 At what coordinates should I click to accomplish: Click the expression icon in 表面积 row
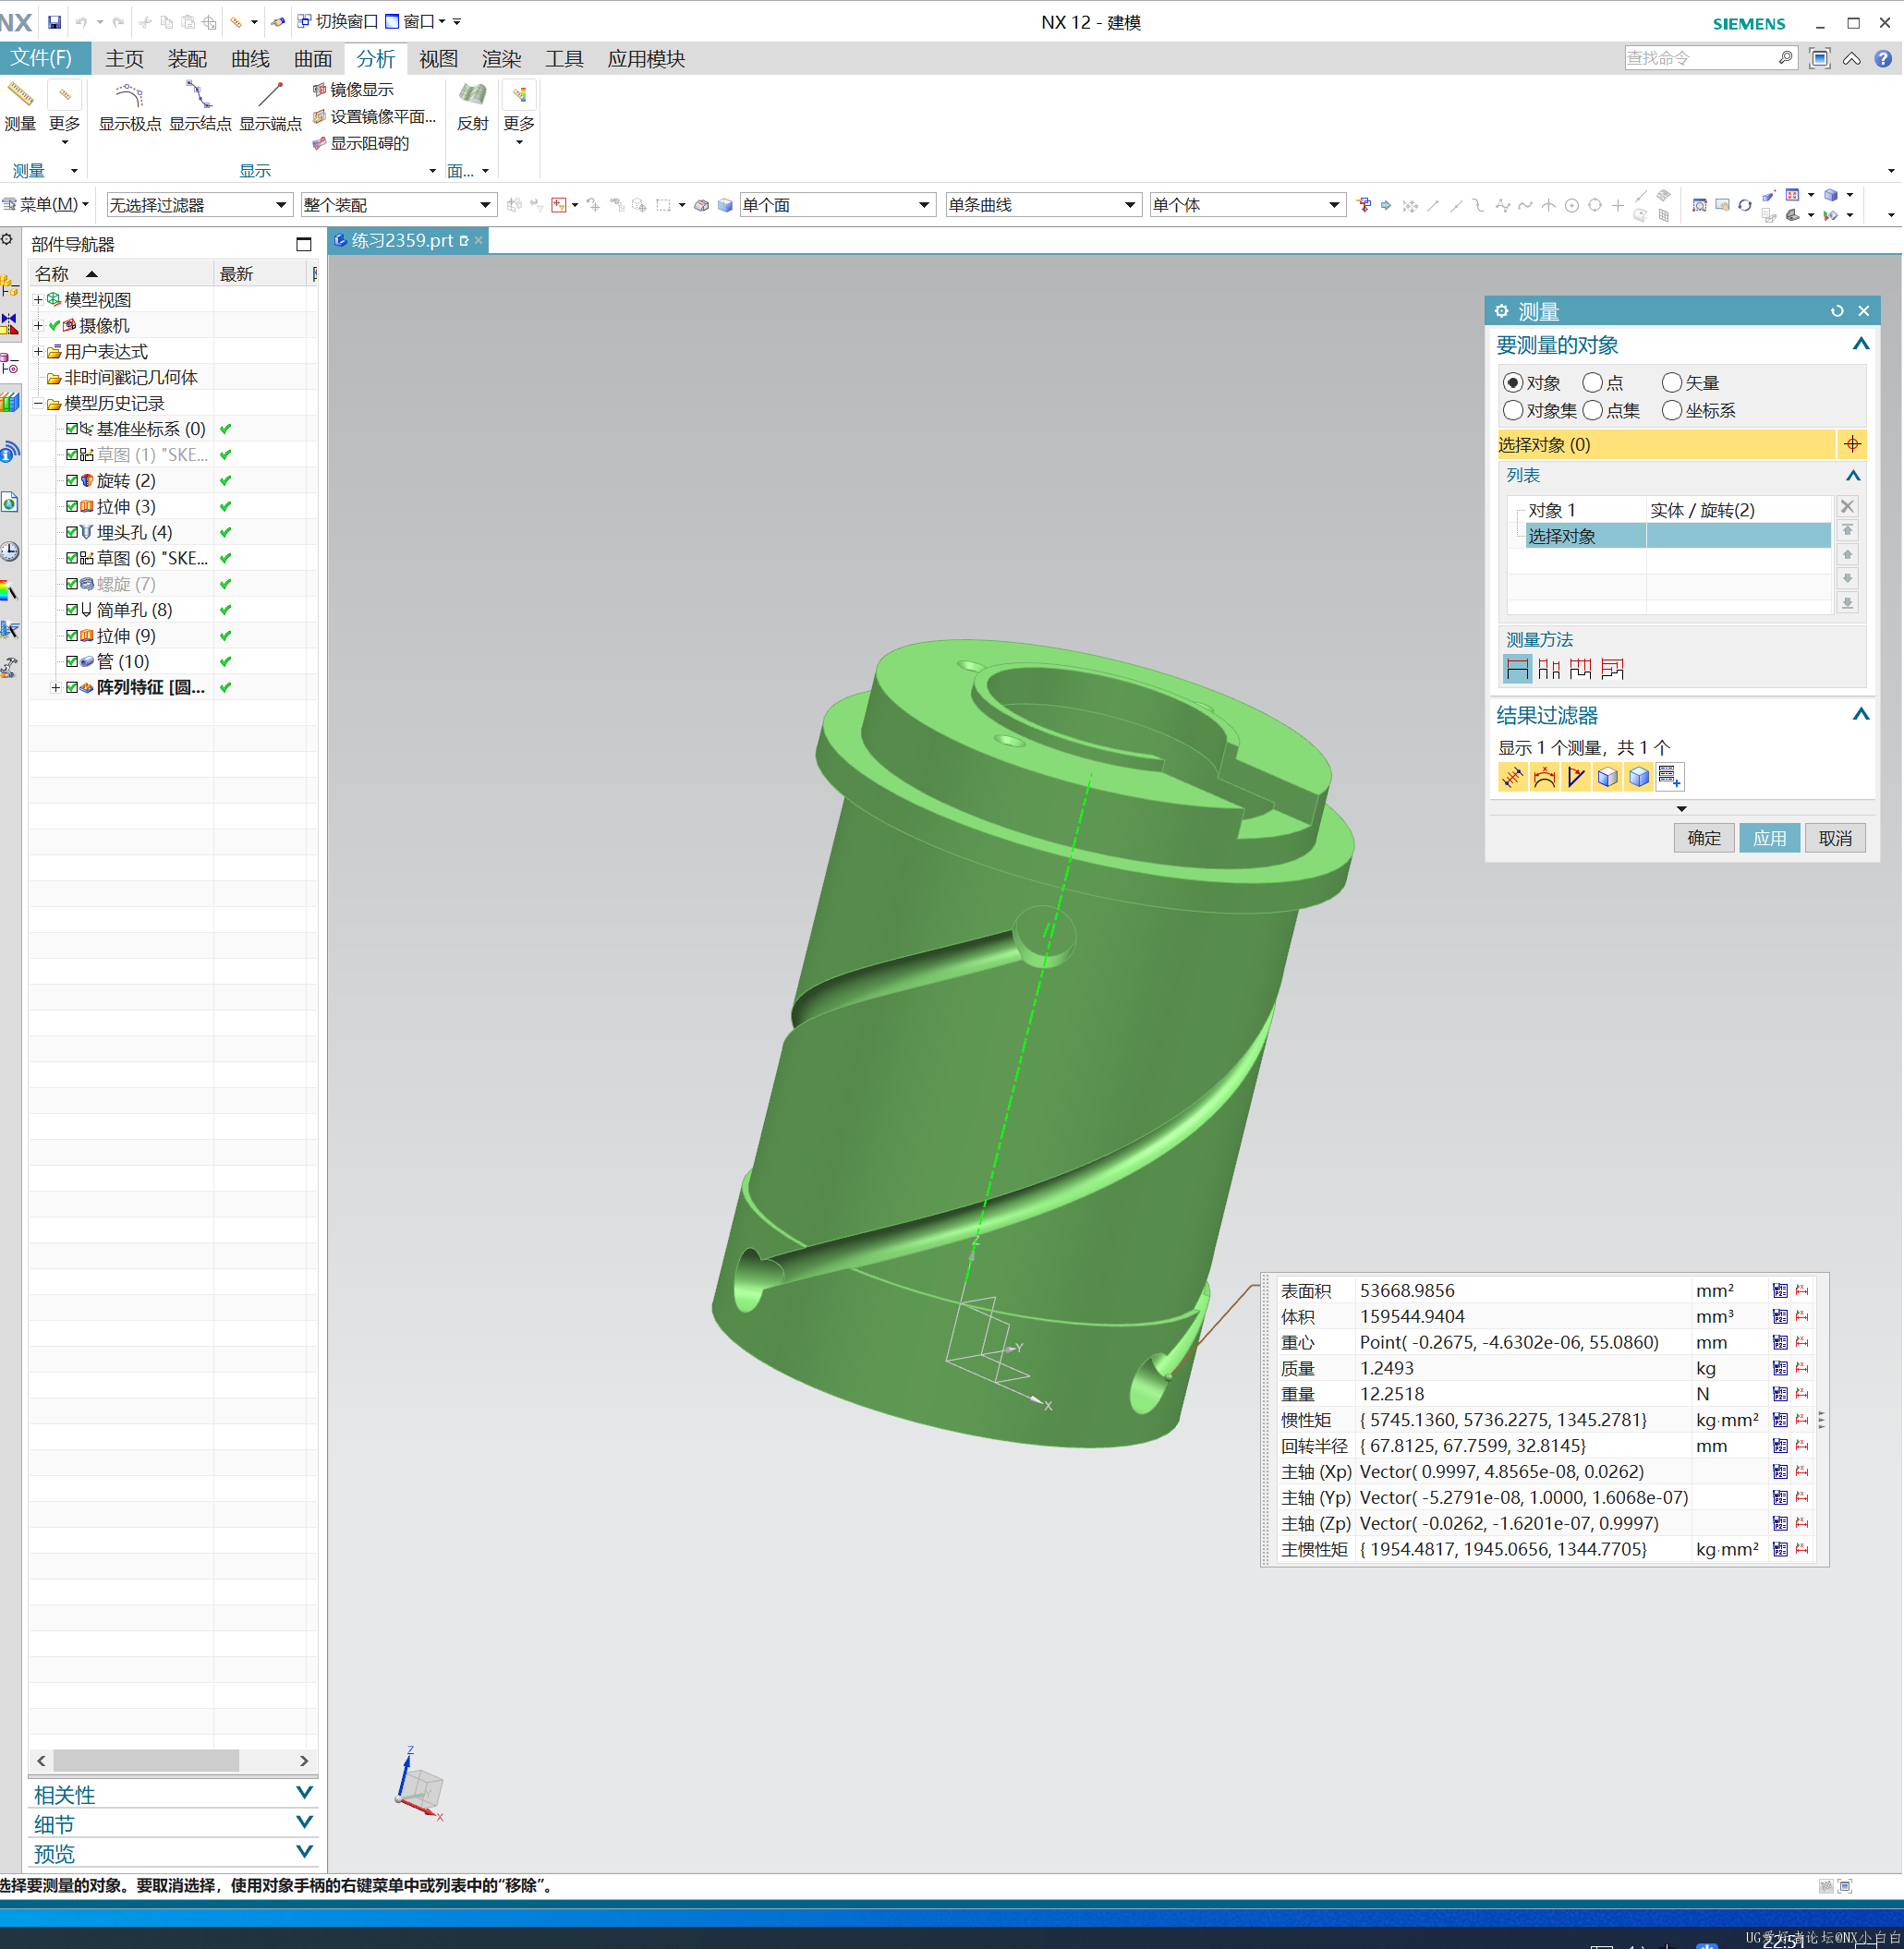[1780, 1291]
